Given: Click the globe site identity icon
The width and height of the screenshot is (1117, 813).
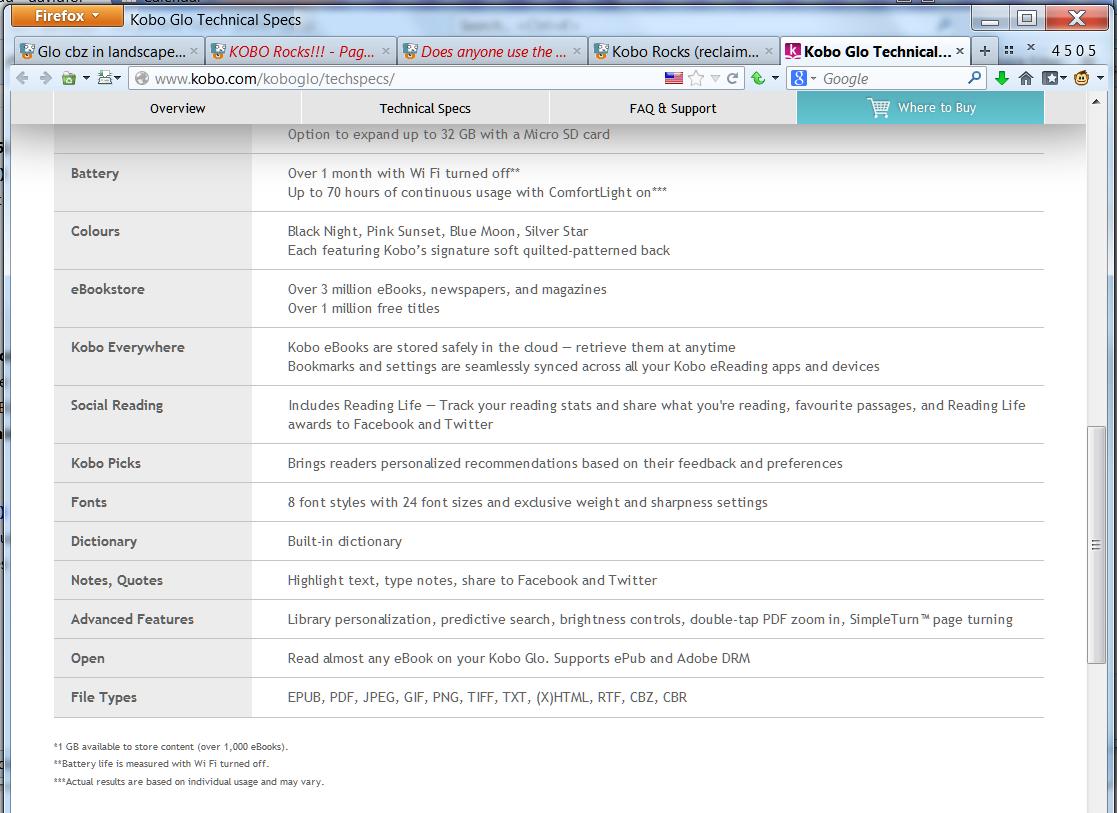Looking at the screenshot, I should [142, 78].
